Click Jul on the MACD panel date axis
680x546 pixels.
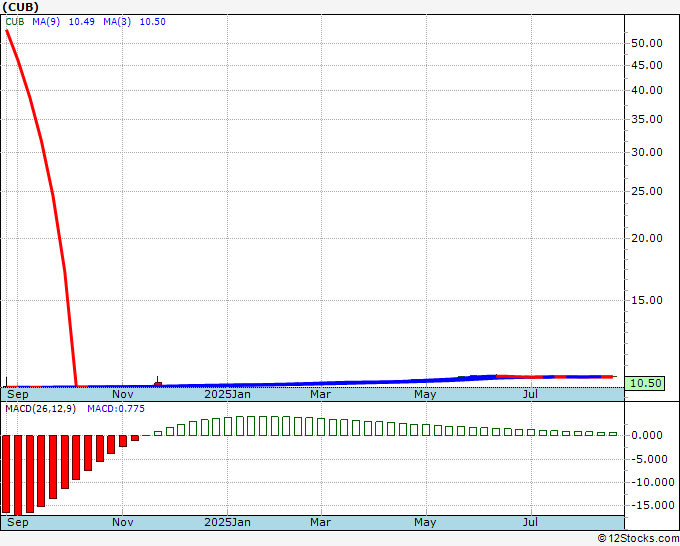[530, 522]
